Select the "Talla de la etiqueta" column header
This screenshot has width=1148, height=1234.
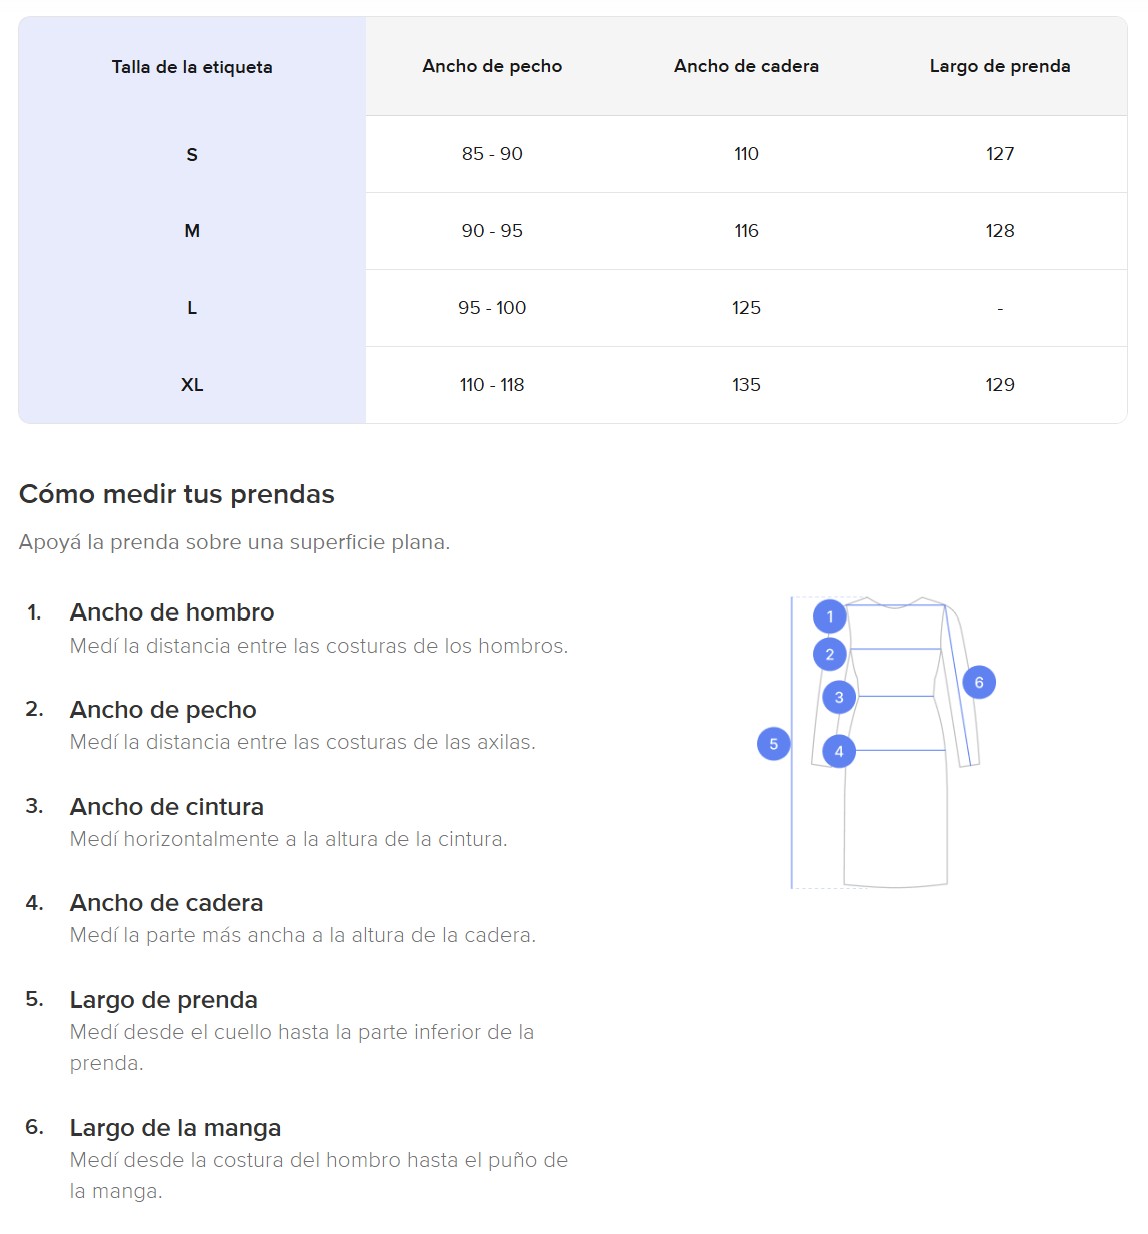pos(192,67)
